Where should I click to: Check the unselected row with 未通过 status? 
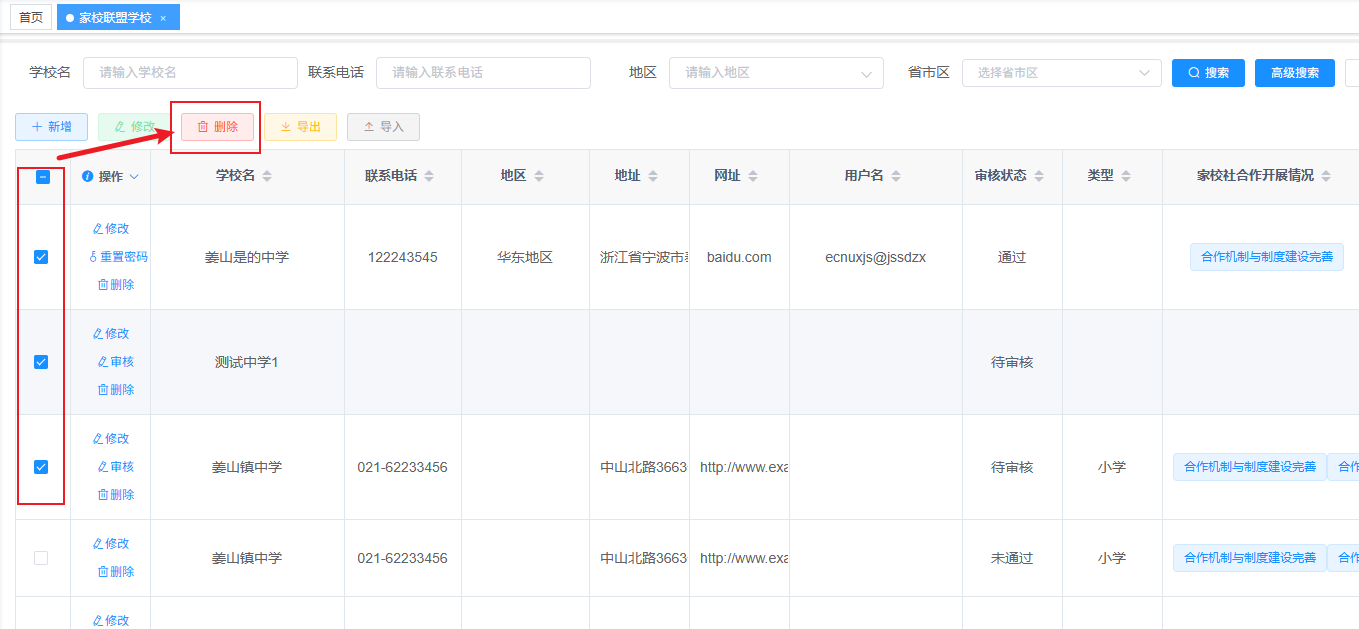pos(41,558)
